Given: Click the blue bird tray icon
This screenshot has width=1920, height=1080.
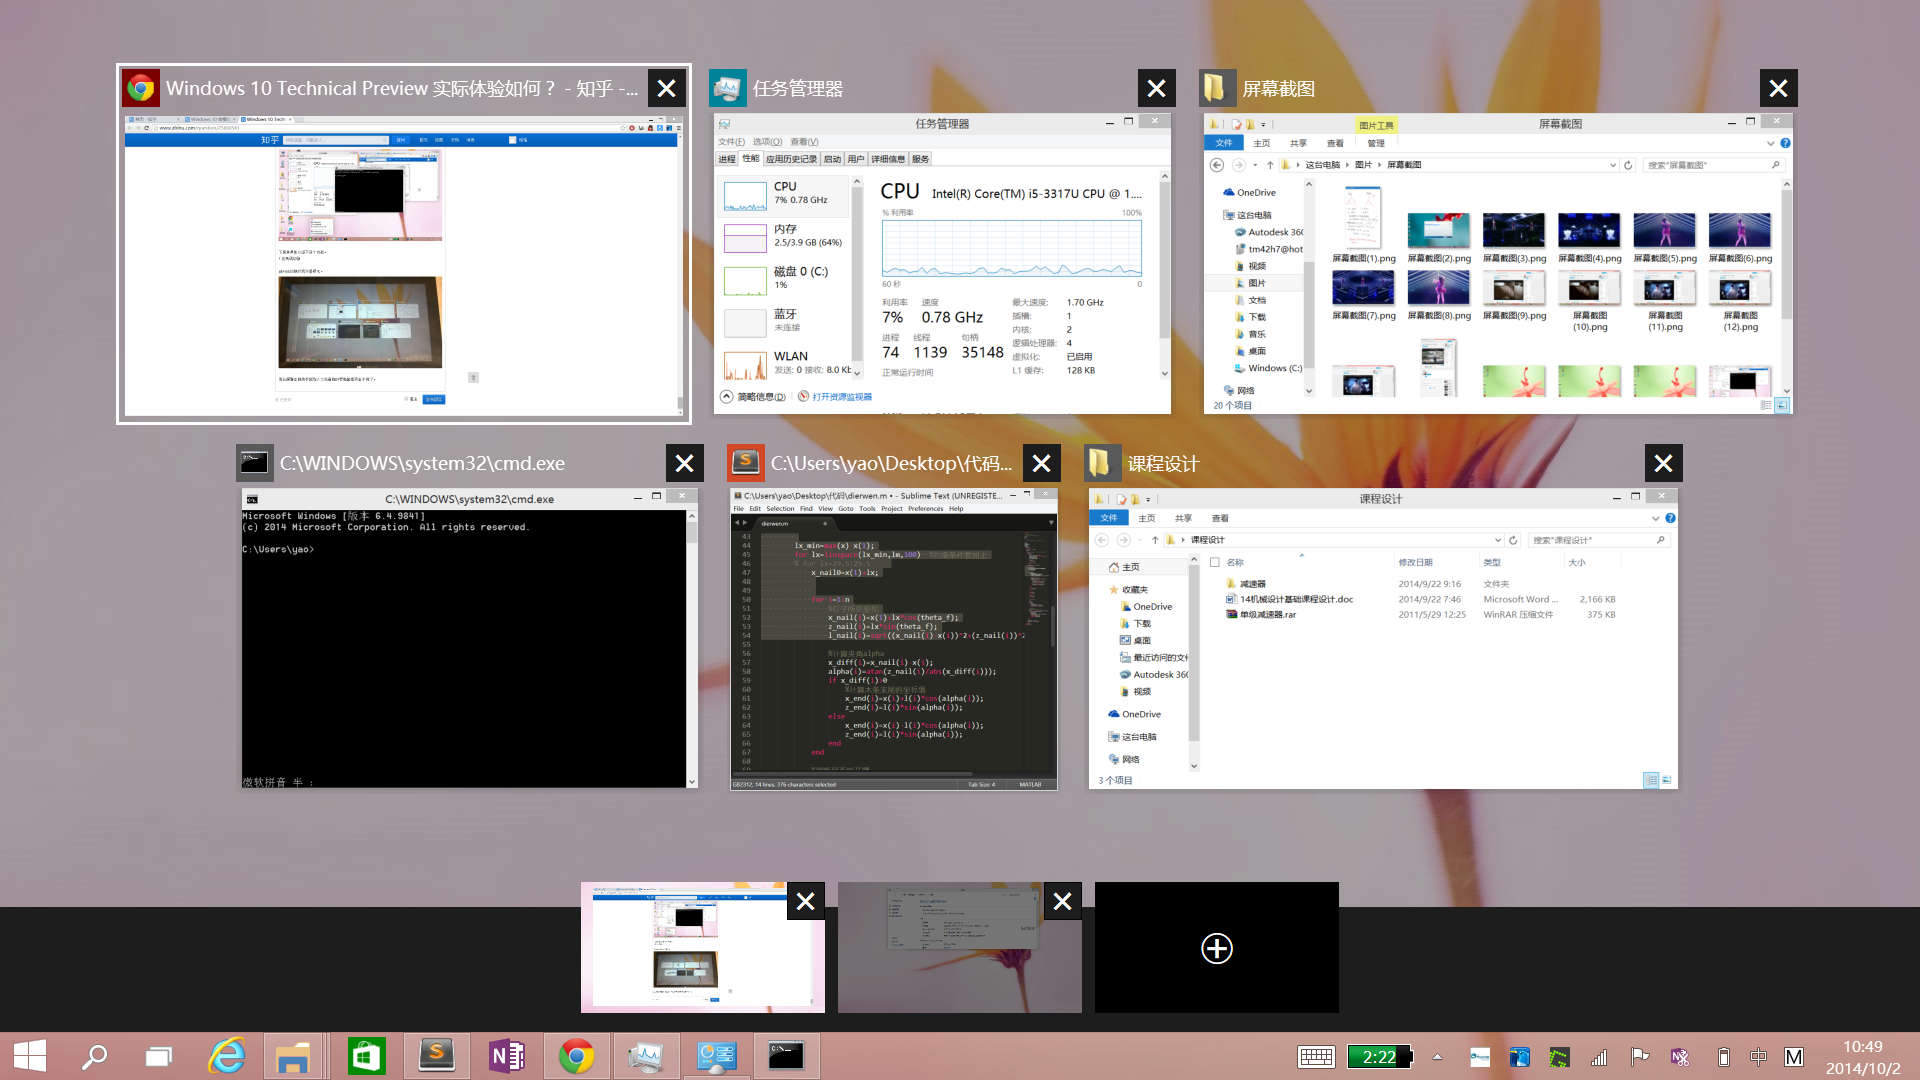Looking at the screenshot, I should [1519, 1057].
